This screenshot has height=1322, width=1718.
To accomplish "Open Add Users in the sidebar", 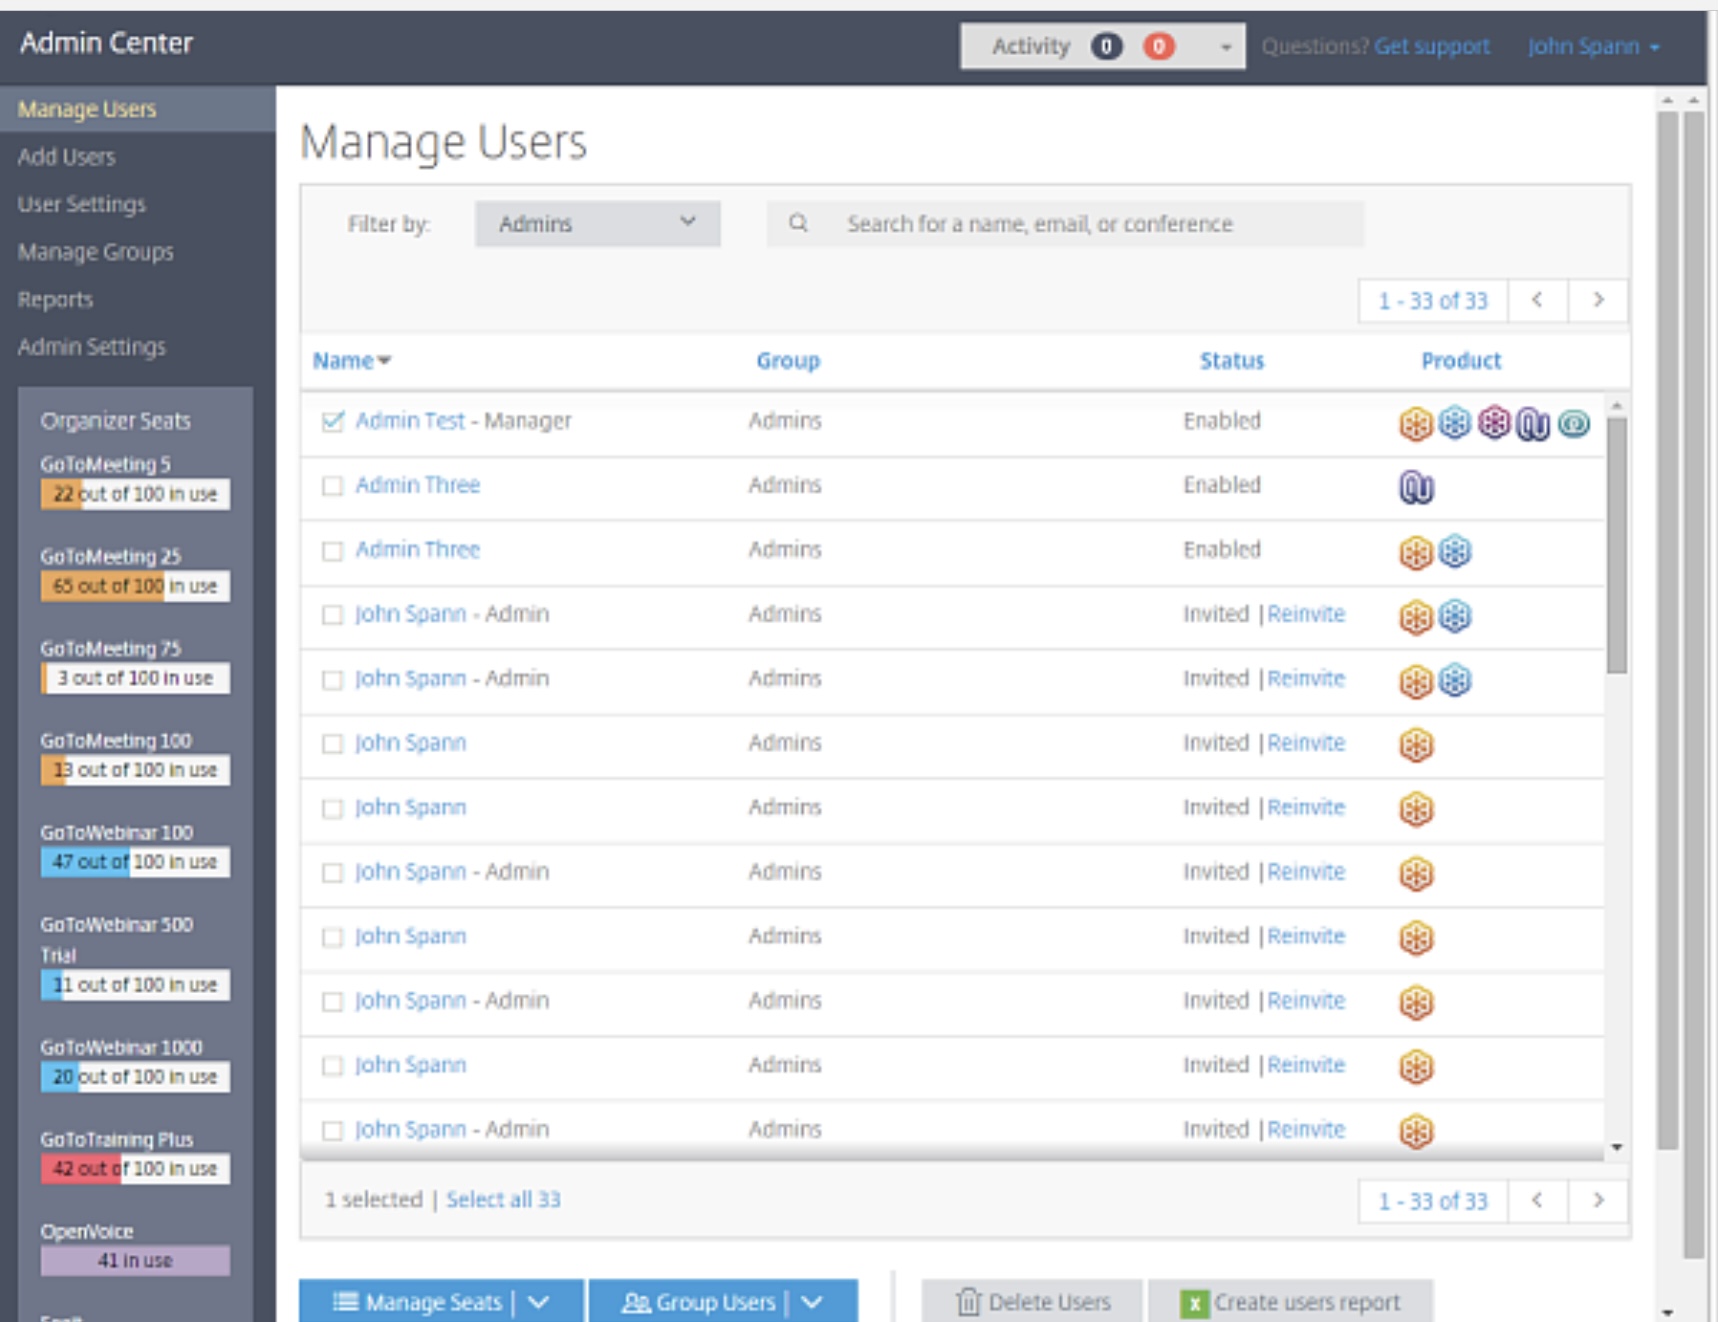I will click(66, 157).
